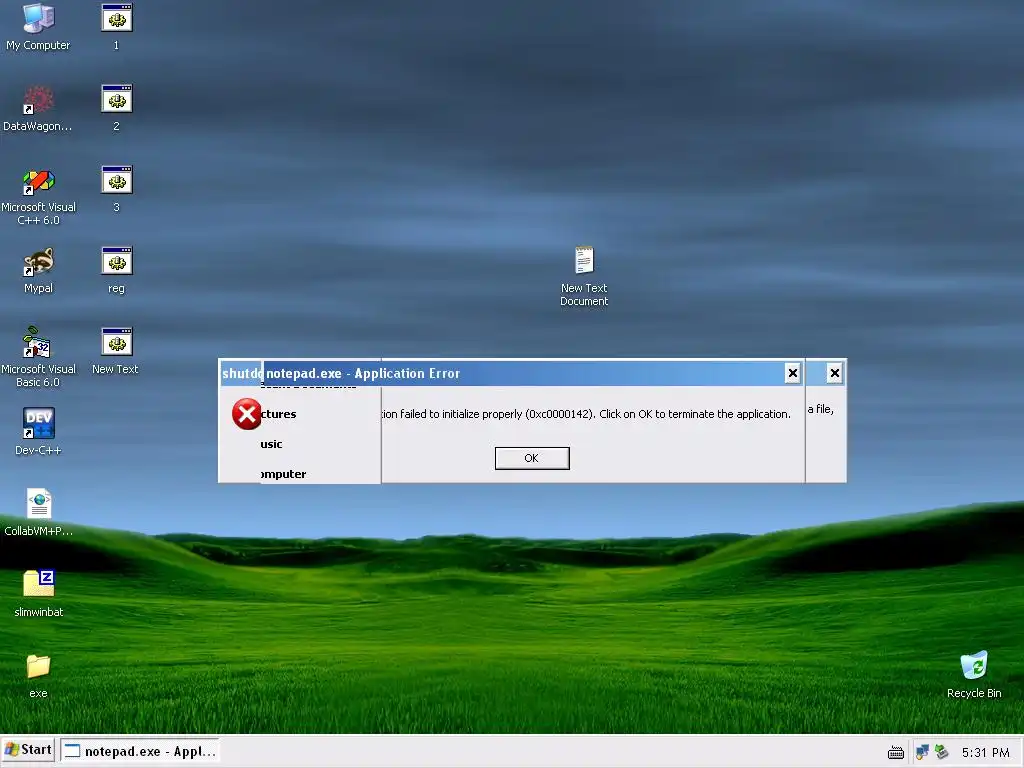Close the background shutdown dialog window
The height and width of the screenshot is (768, 1024).
[835, 373]
